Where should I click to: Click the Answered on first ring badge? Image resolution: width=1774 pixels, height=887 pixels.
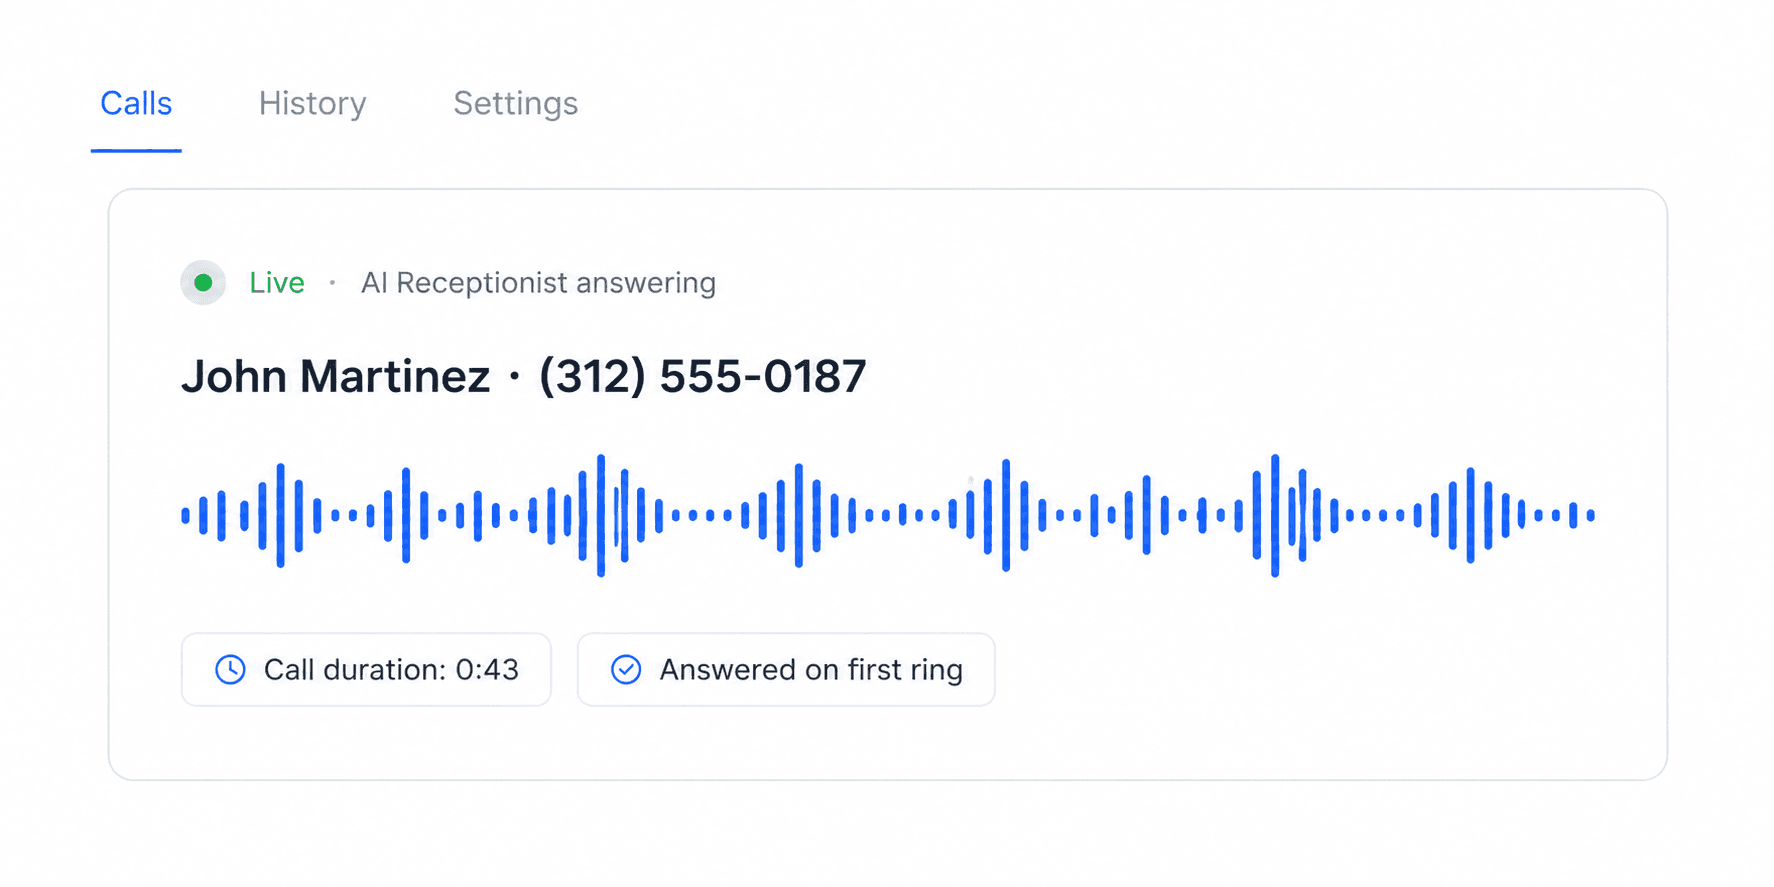(x=786, y=670)
